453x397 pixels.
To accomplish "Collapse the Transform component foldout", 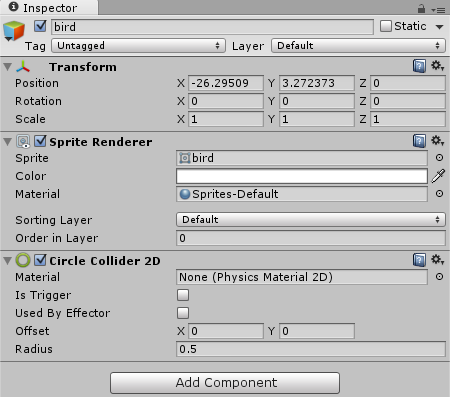I will pyautogui.click(x=8, y=67).
